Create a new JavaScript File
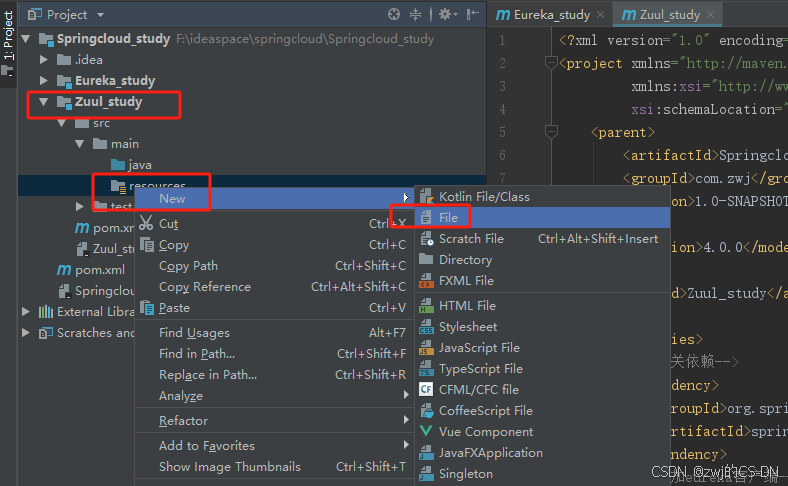The width and height of the screenshot is (788, 486). 543,348
